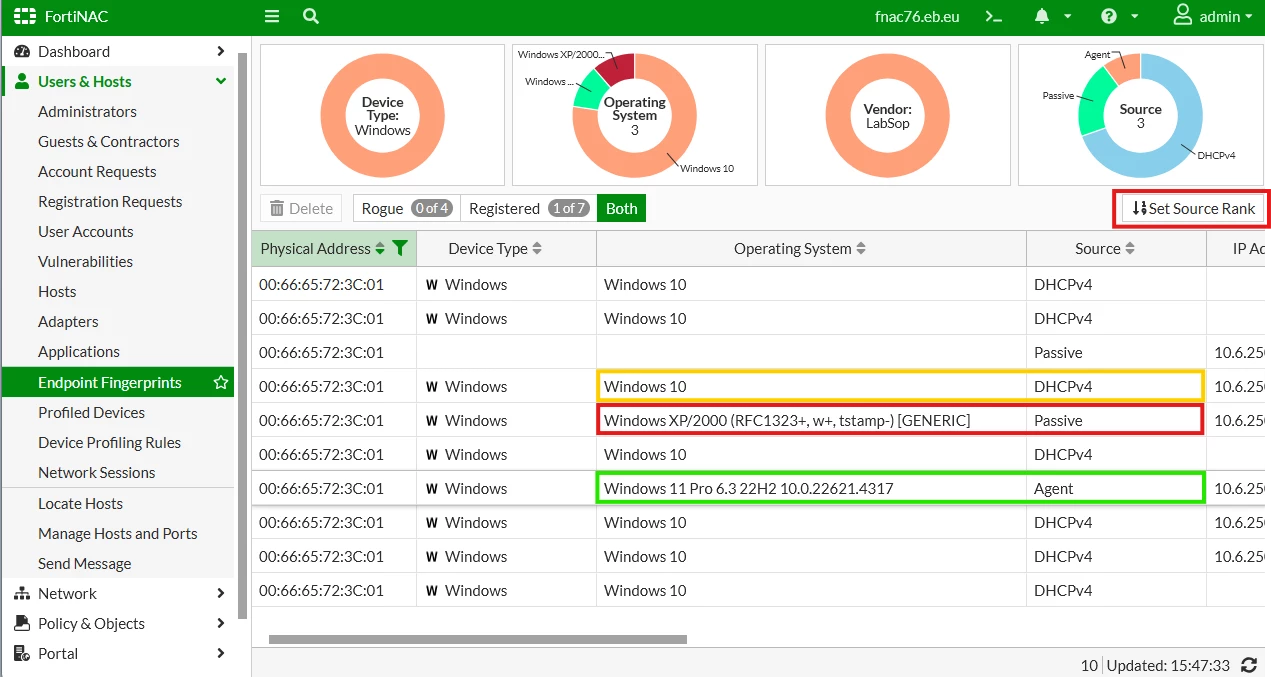Click the admin user icon
This screenshot has height=677, width=1271.
[x=1183, y=16]
